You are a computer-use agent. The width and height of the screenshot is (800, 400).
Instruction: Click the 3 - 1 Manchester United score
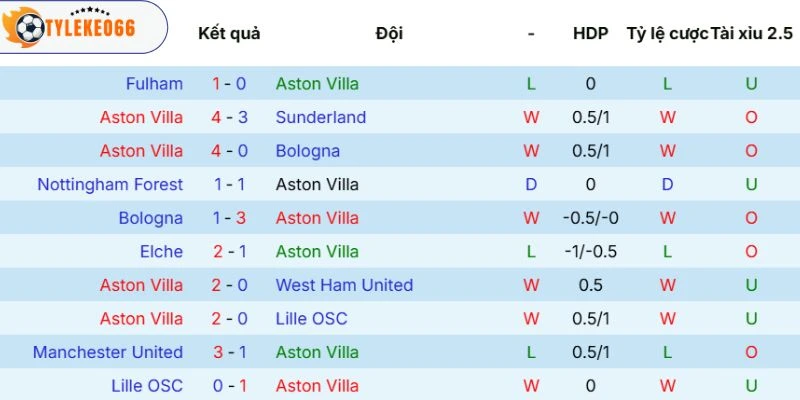pyautogui.click(x=229, y=352)
